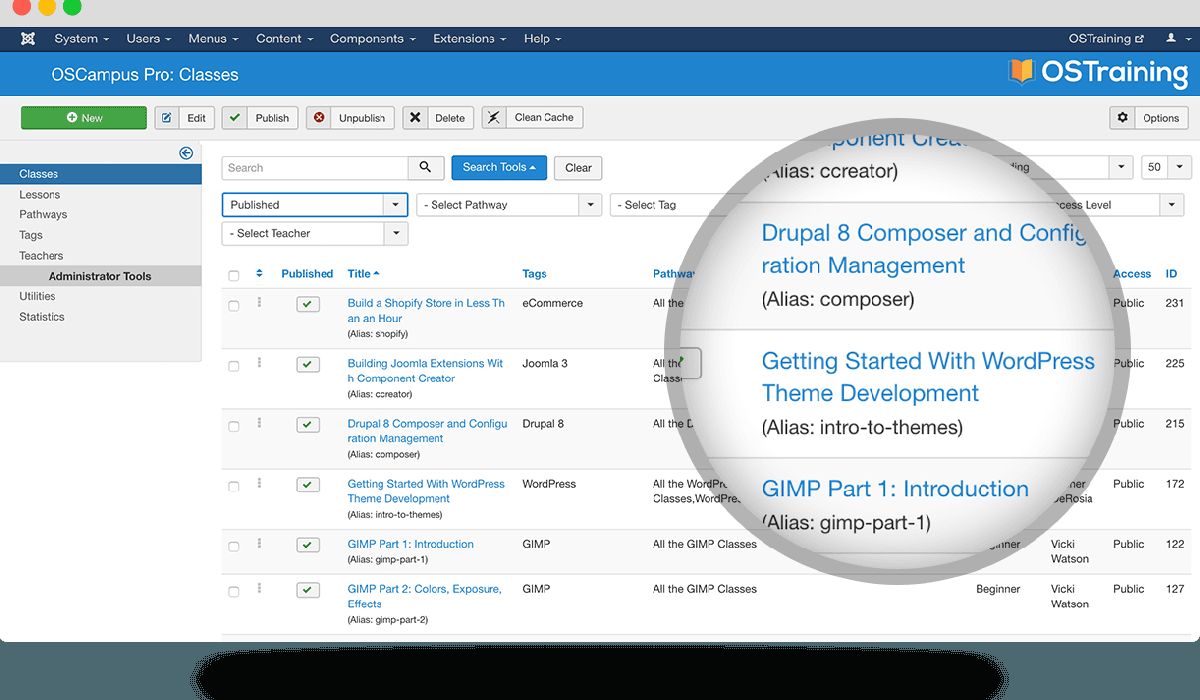
Task: Click drag handle for Shopify Store row
Action: (x=260, y=302)
